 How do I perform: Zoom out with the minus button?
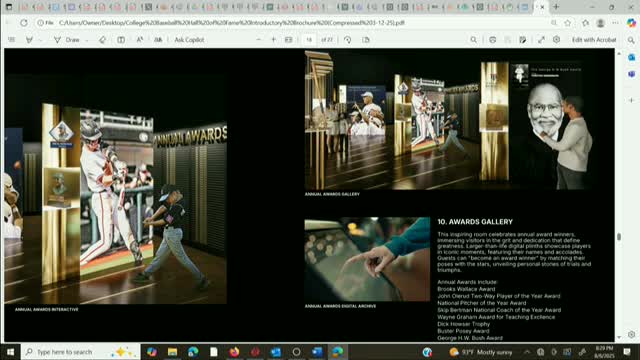(x=258, y=40)
